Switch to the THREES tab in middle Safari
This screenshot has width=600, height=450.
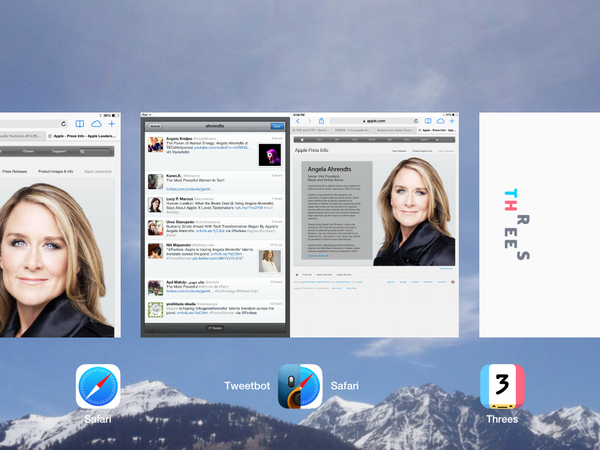click(353, 130)
